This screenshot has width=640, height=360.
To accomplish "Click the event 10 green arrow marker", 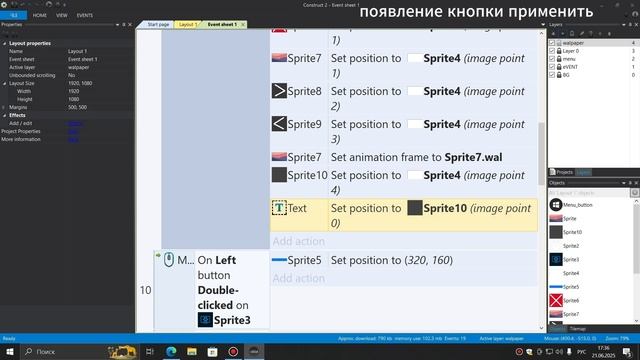I will pyautogui.click(x=158, y=255).
